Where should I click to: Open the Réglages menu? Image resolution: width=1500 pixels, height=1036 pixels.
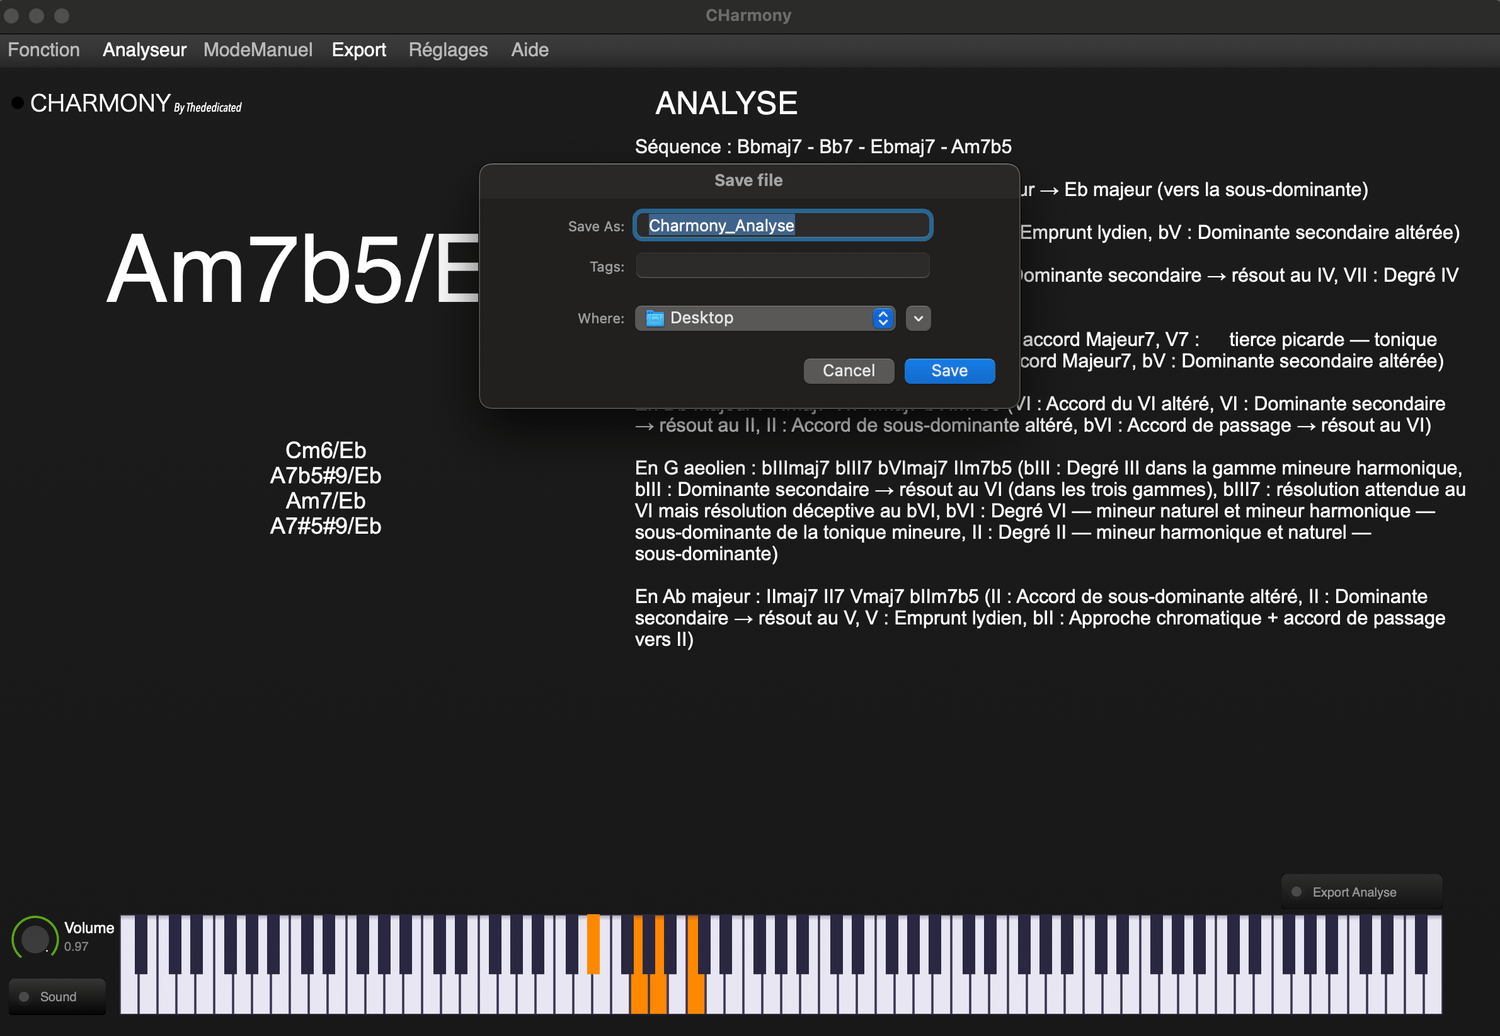click(x=448, y=50)
